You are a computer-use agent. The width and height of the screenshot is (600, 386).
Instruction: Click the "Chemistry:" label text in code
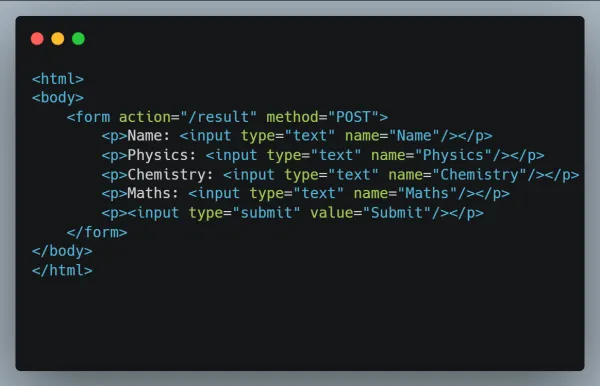tap(170, 175)
